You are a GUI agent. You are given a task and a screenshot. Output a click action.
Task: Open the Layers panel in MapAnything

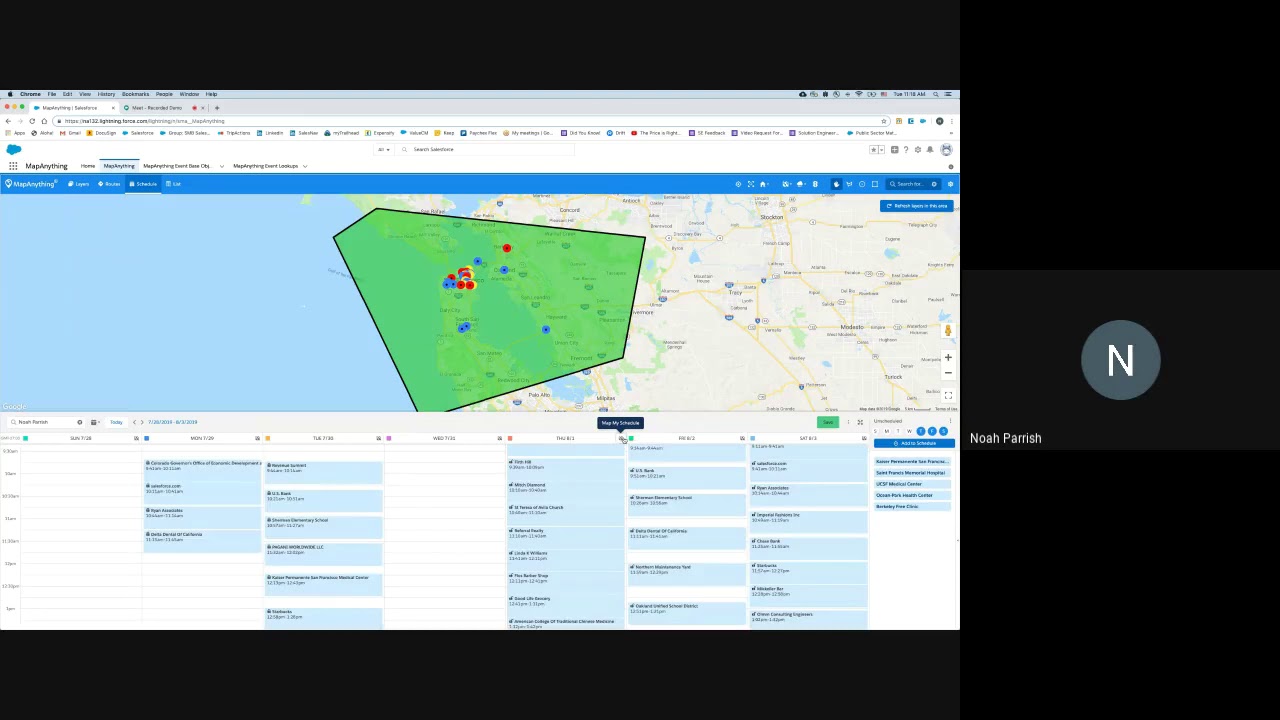[x=79, y=184]
